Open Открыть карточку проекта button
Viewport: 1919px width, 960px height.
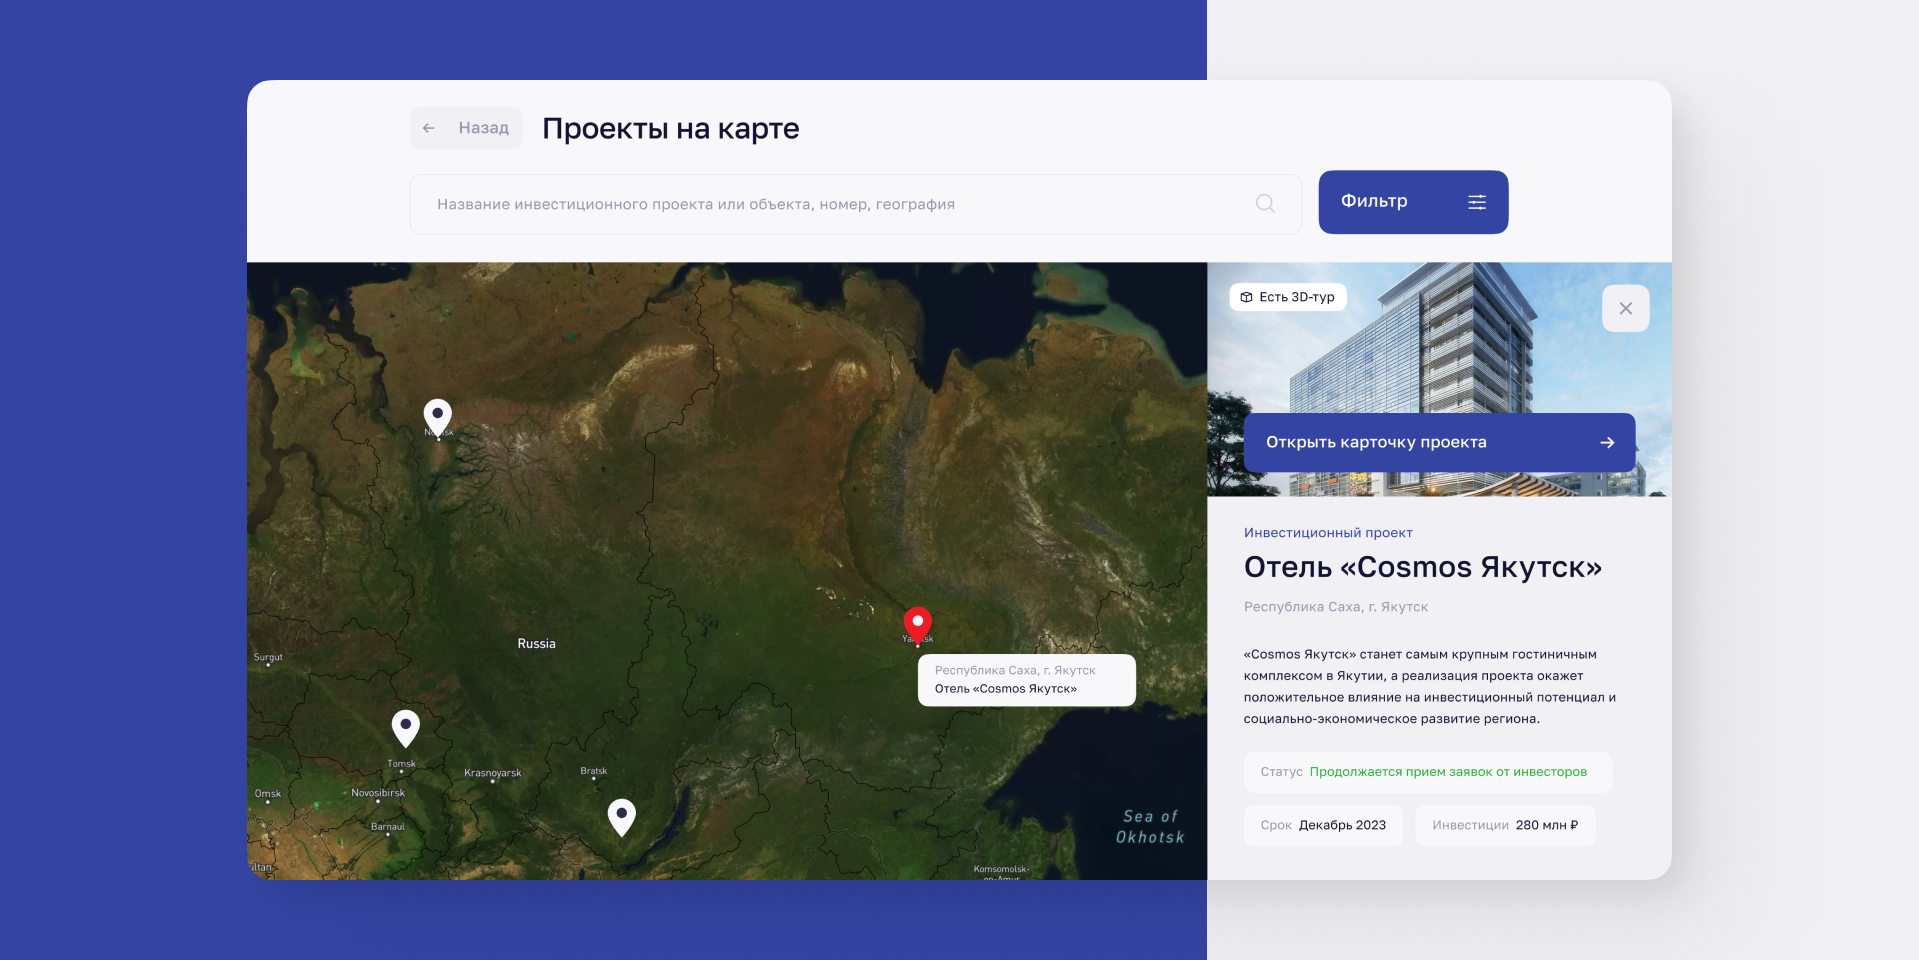(x=1439, y=442)
